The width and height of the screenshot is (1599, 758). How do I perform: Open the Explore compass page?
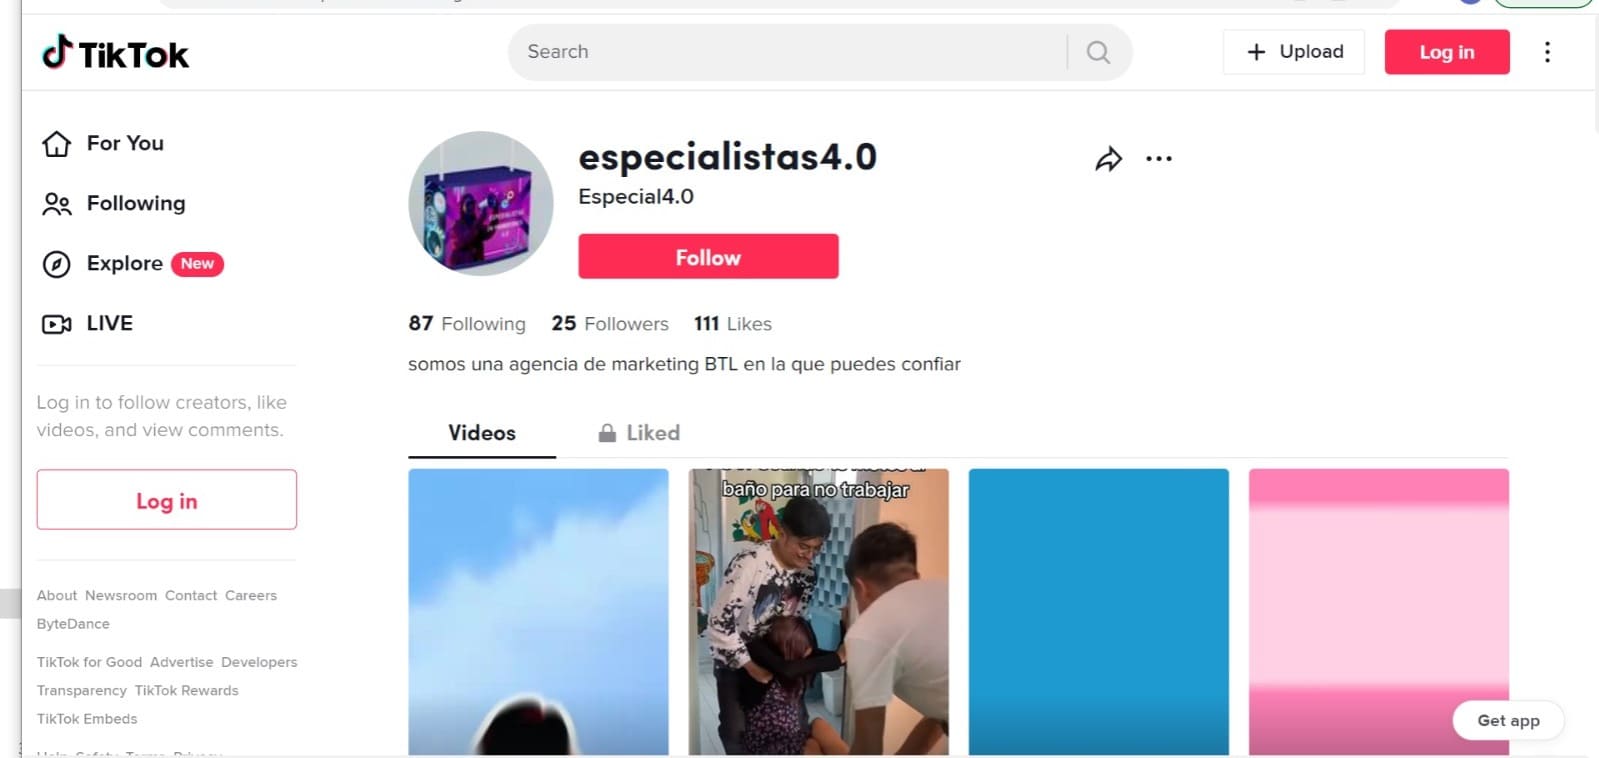tap(131, 264)
